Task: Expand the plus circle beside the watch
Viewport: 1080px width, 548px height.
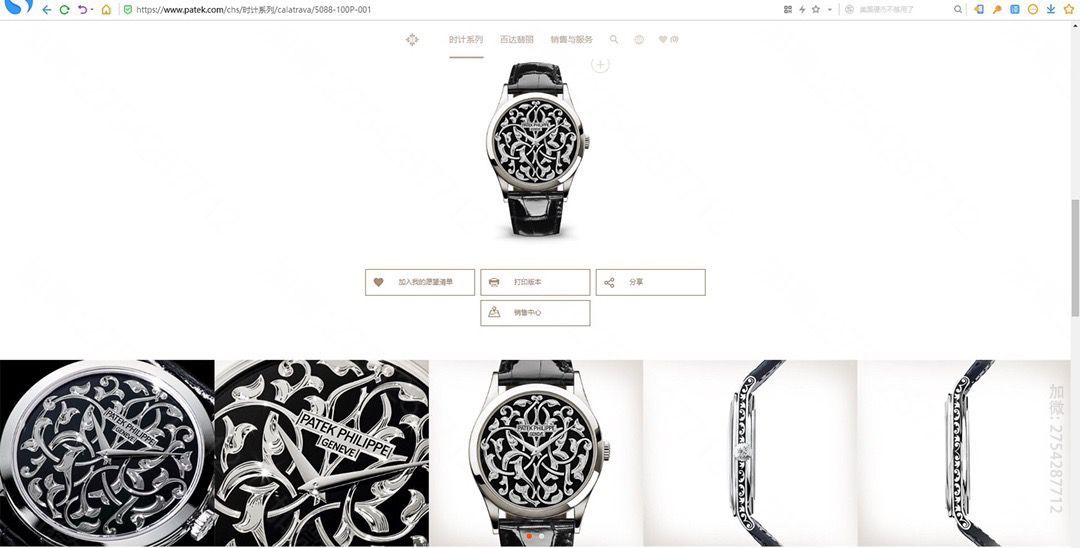Action: pyautogui.click(x=600, y=65)
